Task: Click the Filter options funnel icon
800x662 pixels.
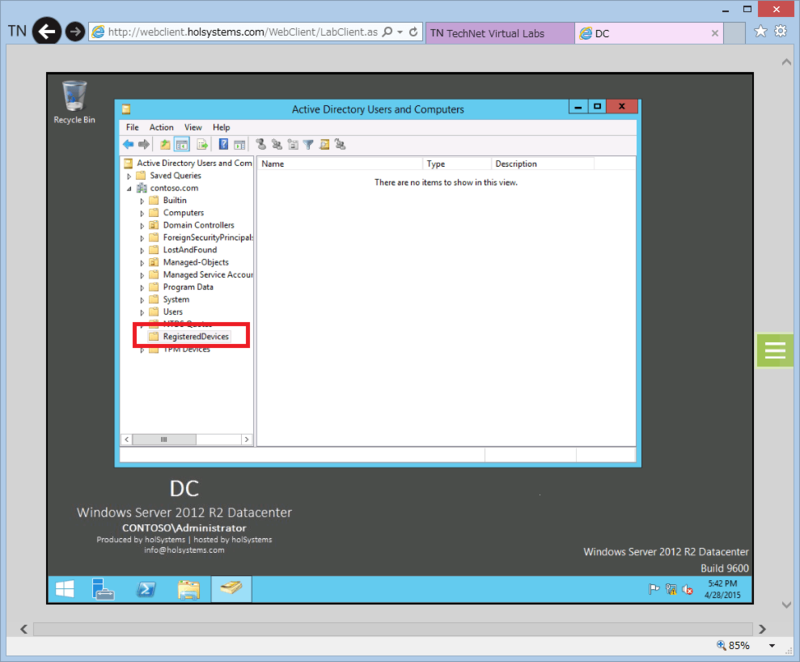Action: (x=308, y=145)
